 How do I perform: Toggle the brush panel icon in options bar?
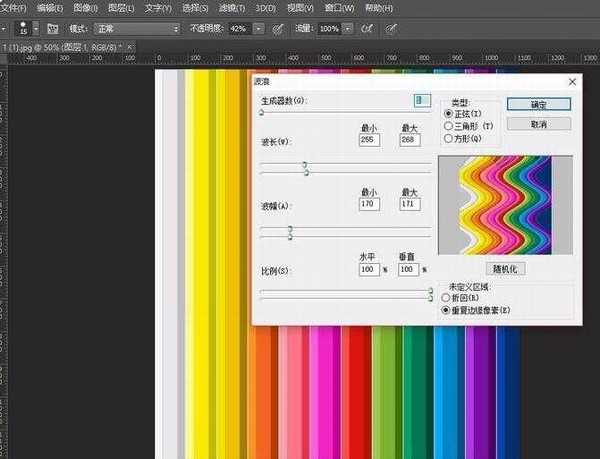[x=52, y=29]
